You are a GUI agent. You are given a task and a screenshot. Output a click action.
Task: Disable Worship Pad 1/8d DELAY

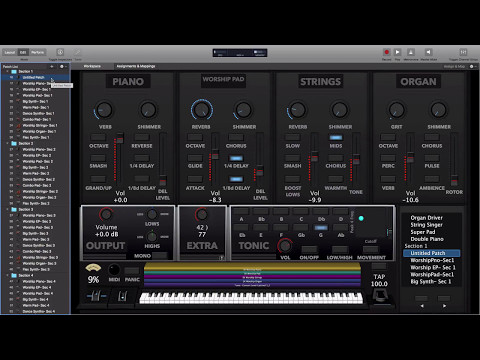click(x=236, y=179)
